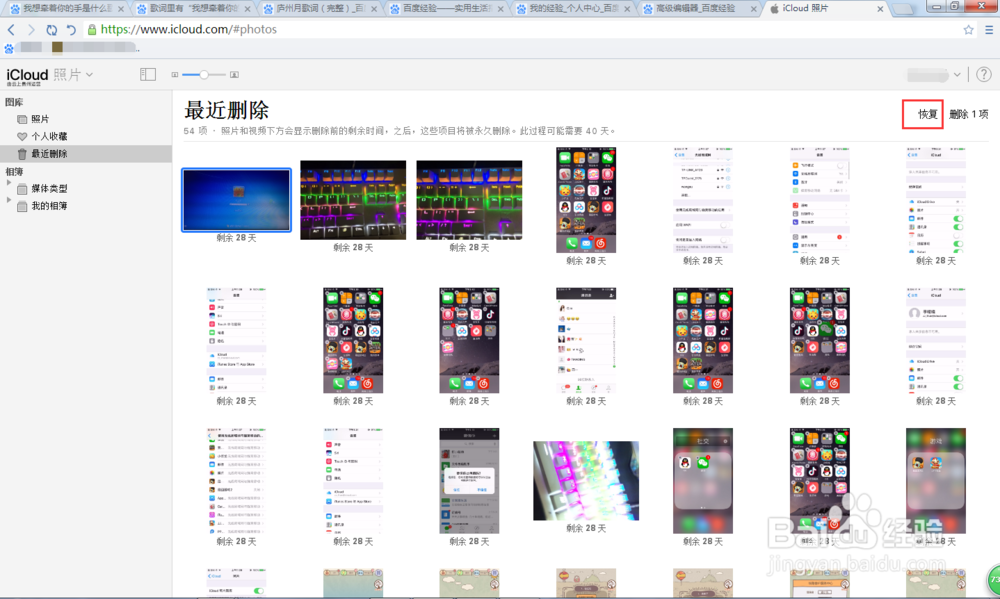Select the dialog popup settings screenshot
Screen dimensions: 1000x599
click(x=469, y=480)
